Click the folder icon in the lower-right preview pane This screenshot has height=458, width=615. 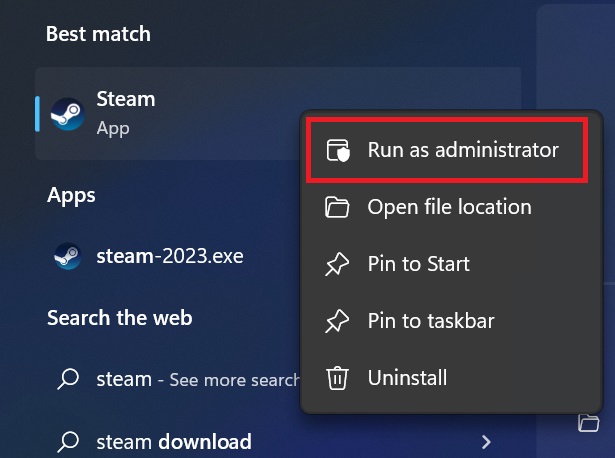589,422
